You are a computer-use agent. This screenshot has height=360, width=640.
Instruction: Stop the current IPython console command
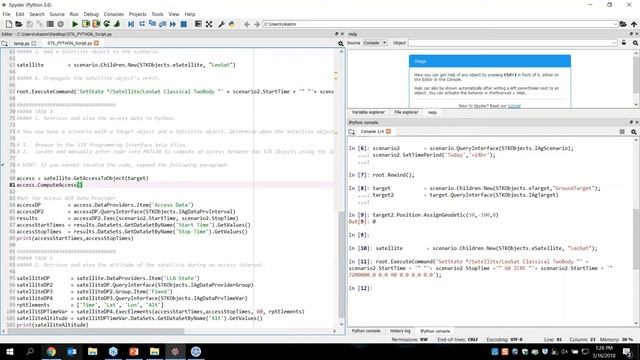(622, 132)
